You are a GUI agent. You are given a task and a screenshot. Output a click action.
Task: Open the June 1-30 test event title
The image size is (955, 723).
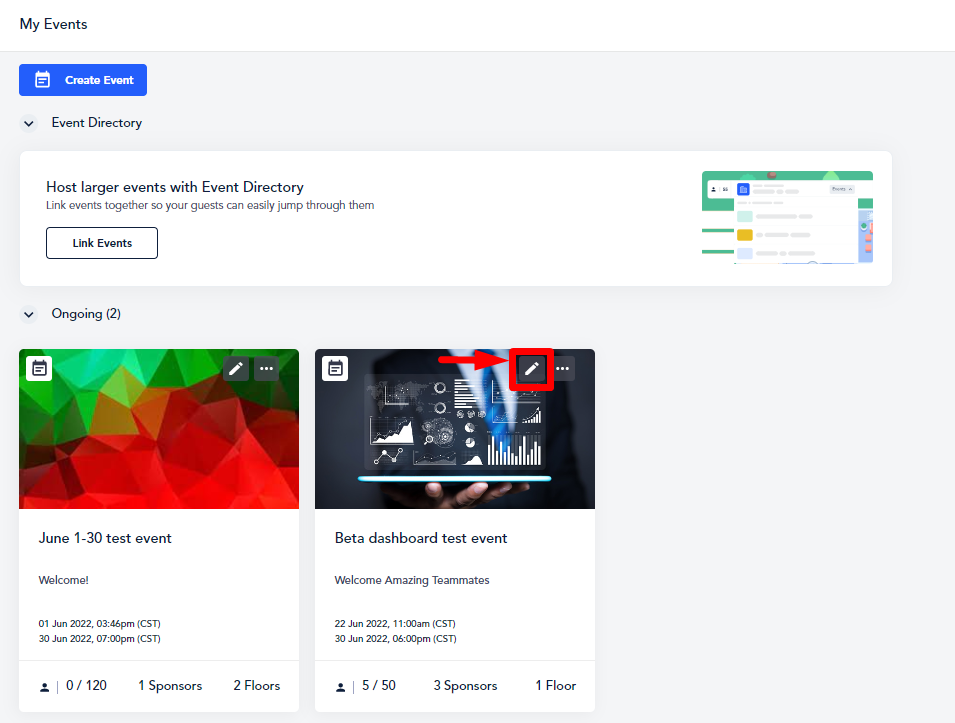click(105, 538)
